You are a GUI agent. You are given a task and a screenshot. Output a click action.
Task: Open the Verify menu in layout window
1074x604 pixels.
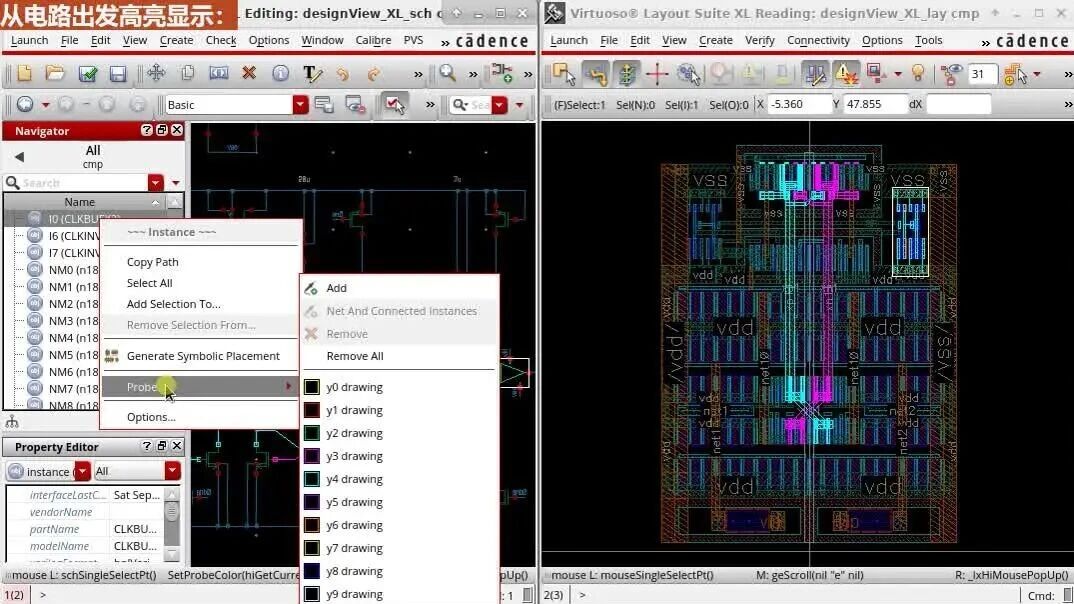point(760,40)
